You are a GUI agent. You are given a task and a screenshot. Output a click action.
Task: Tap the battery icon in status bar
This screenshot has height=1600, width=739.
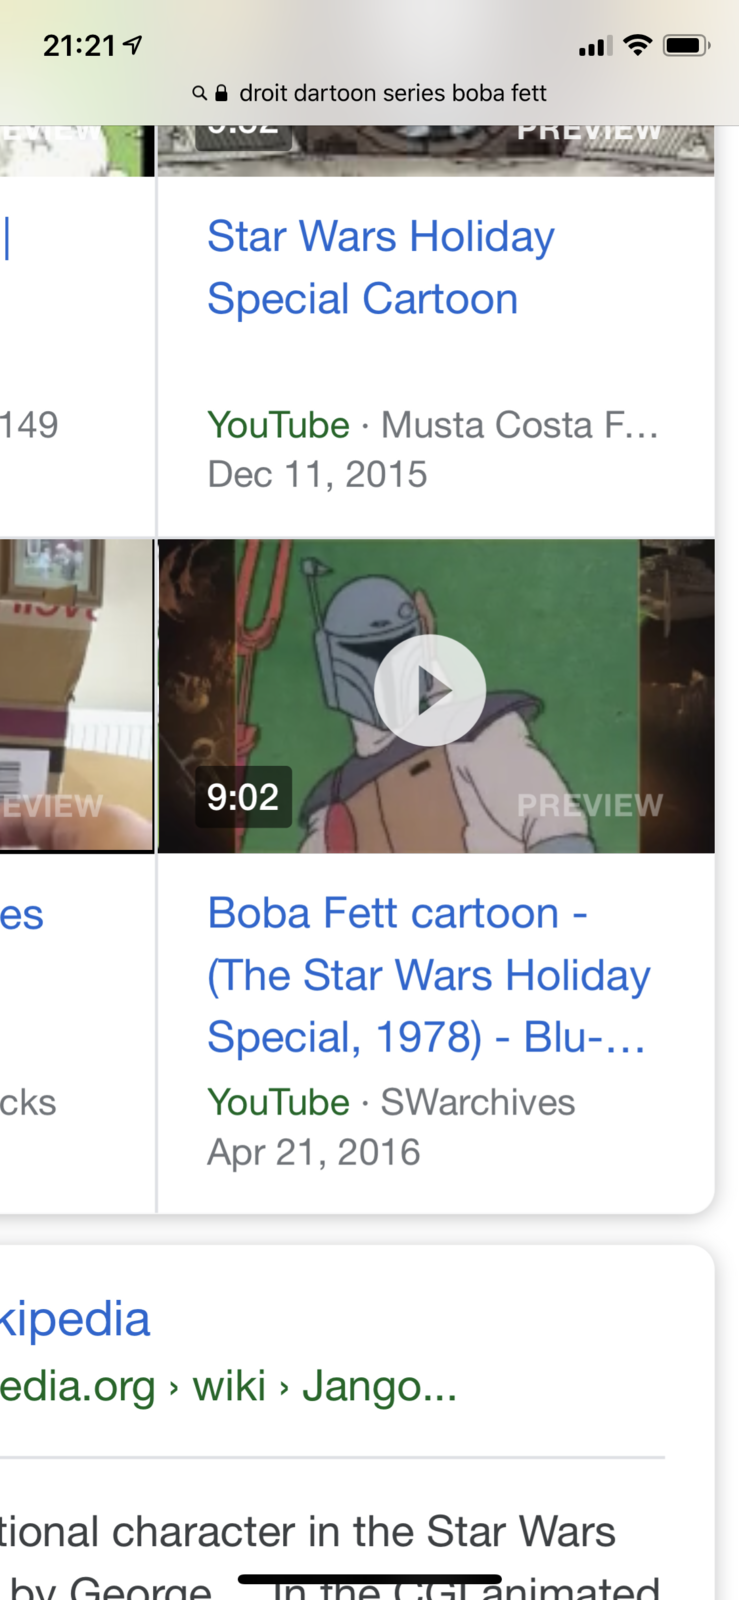686,45
